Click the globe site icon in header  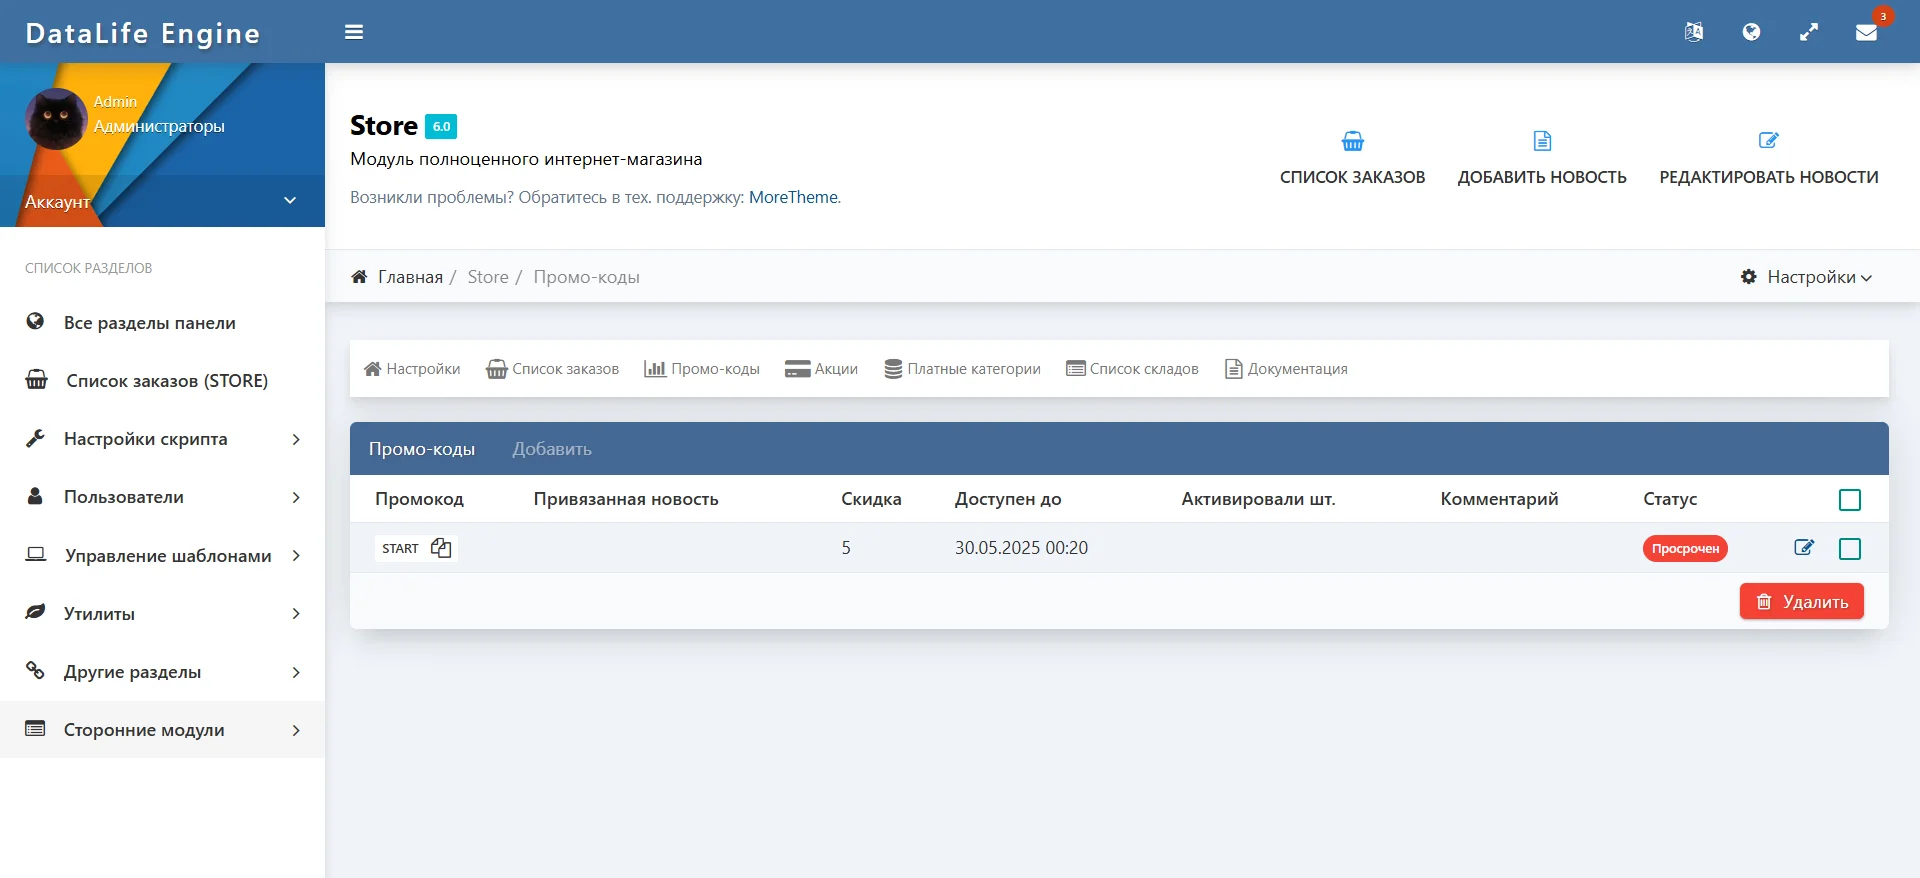1751,32
